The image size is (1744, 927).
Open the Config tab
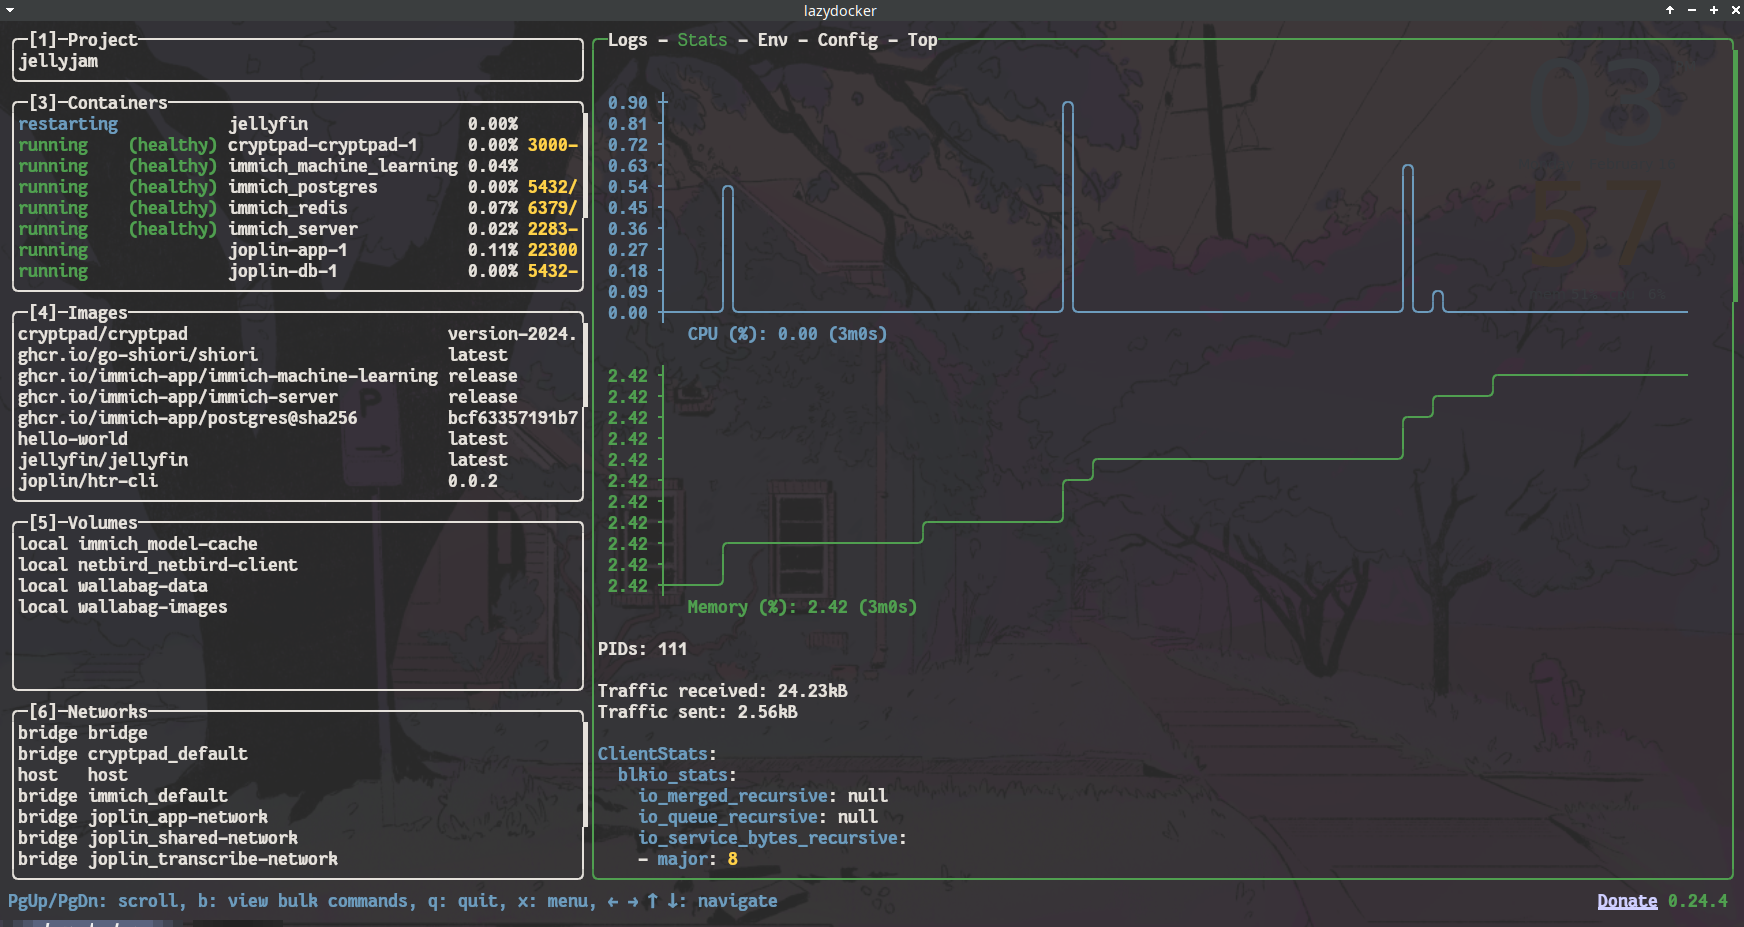[x=847, y=40]
